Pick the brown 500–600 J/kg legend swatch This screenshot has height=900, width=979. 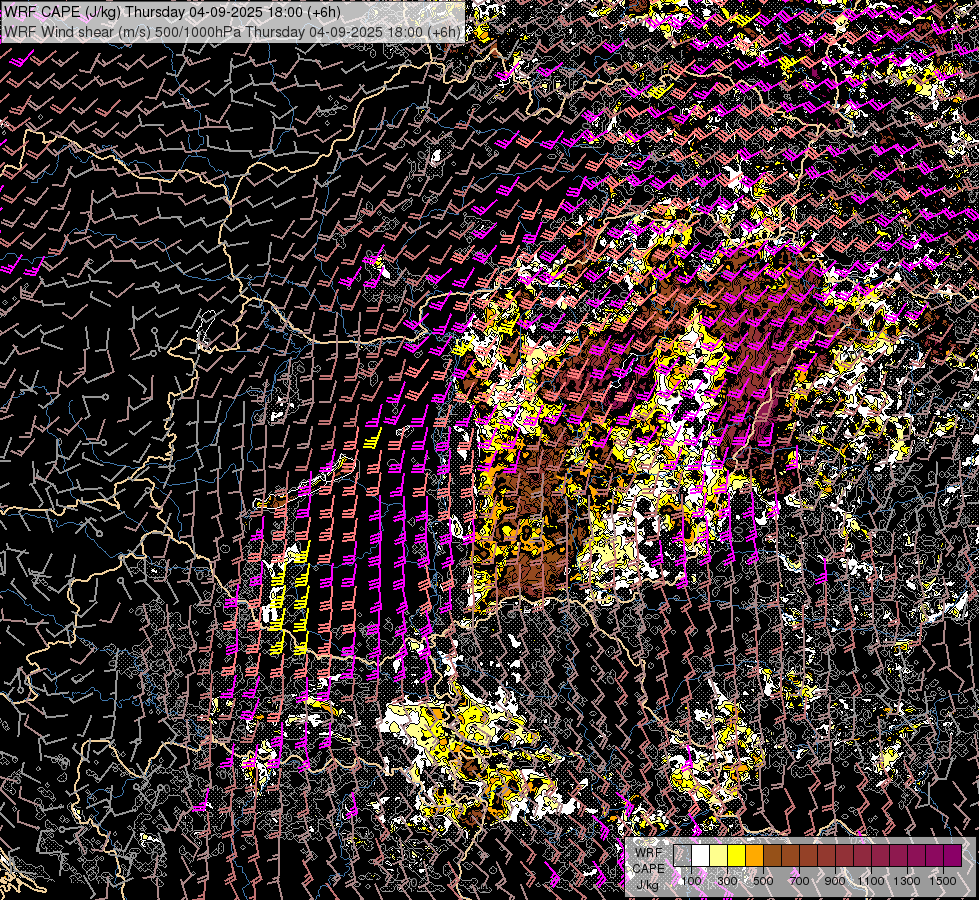click(x=773, y=856)
